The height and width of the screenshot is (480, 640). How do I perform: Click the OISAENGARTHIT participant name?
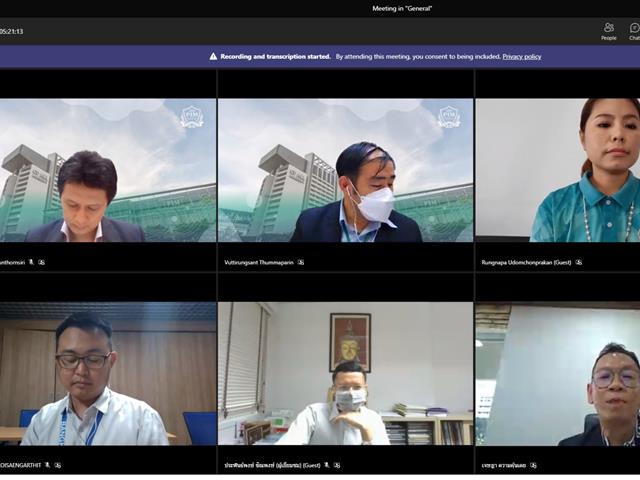coord(20,465)
